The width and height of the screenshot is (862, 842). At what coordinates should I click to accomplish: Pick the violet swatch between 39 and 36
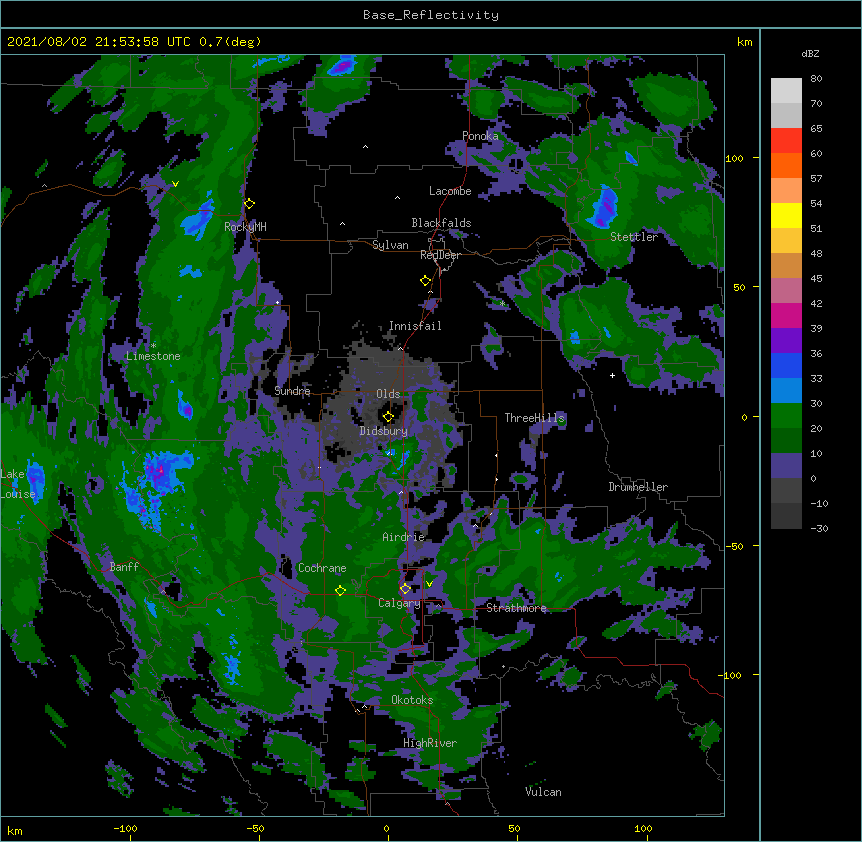point(786,341)
